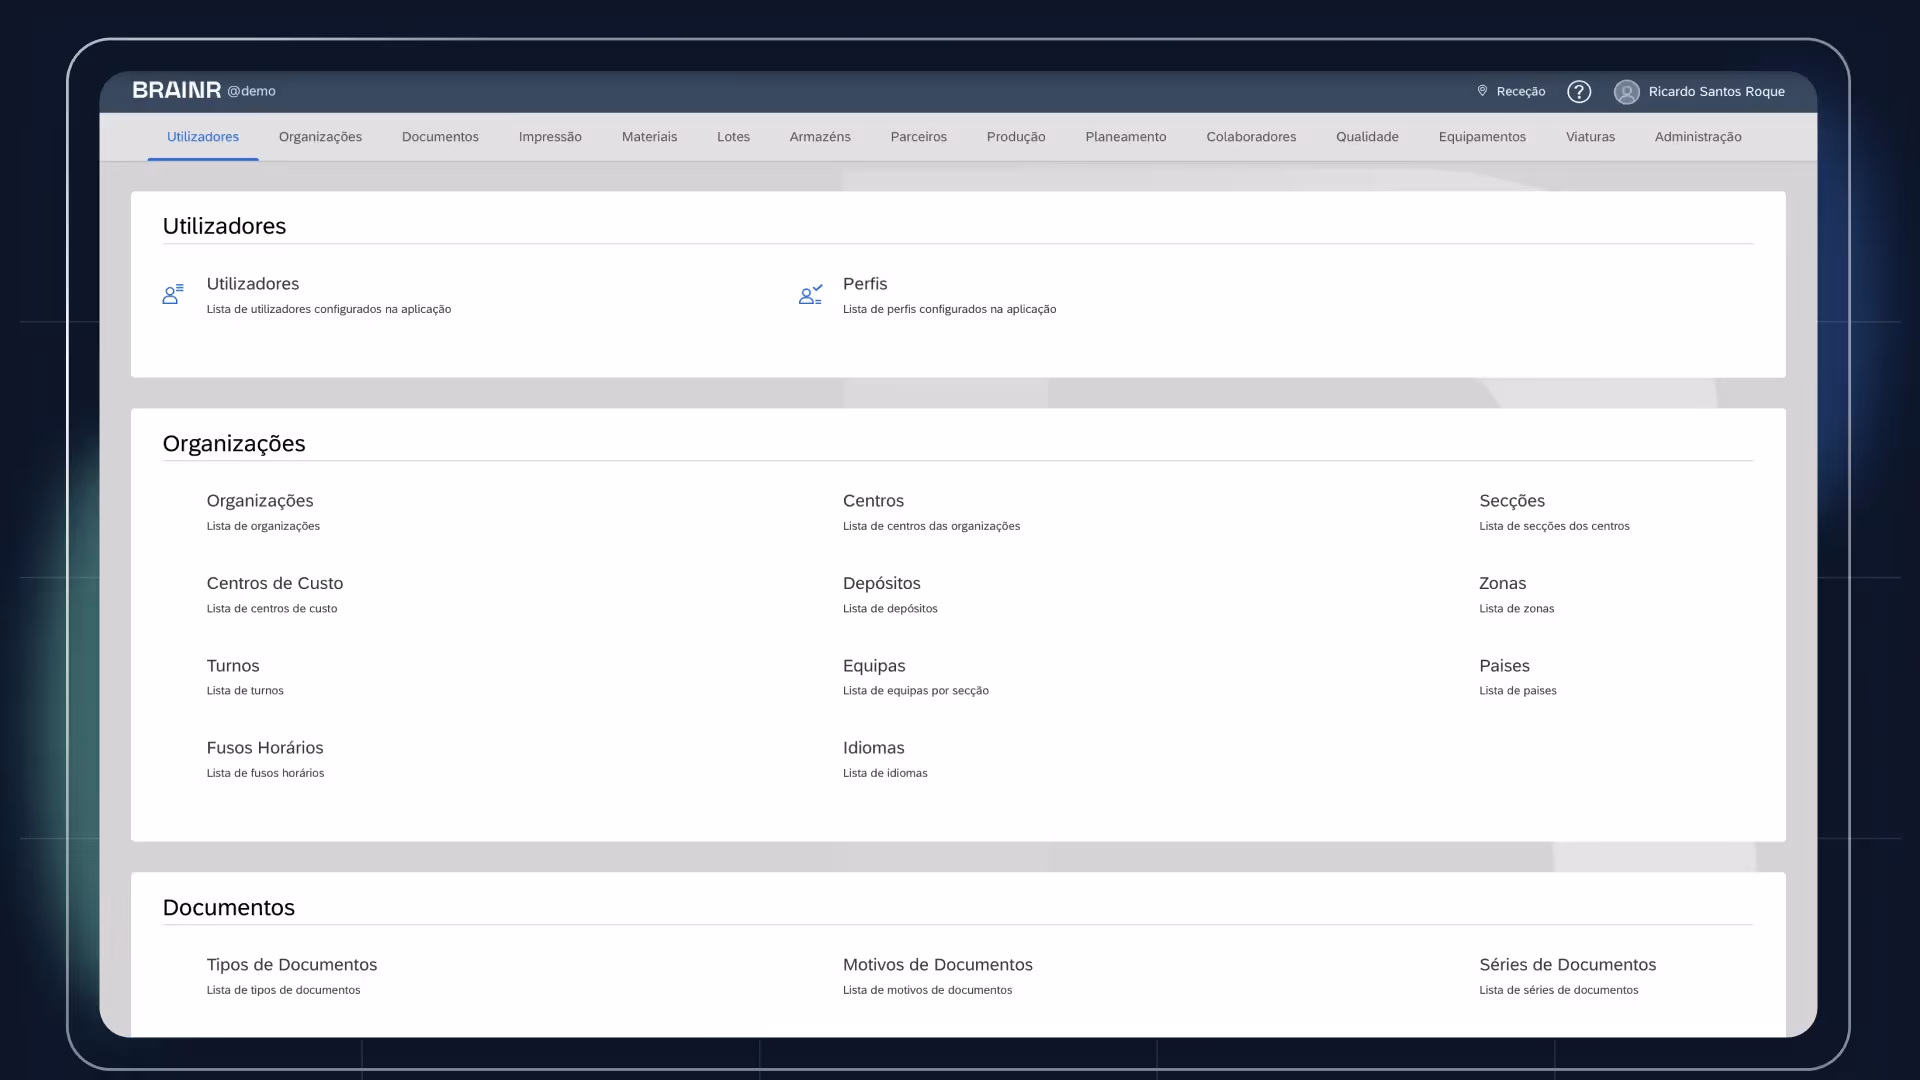Screen dimensions: 1920x1080
Task: Open the Qualidade tab
Action: click(1366, 137)
